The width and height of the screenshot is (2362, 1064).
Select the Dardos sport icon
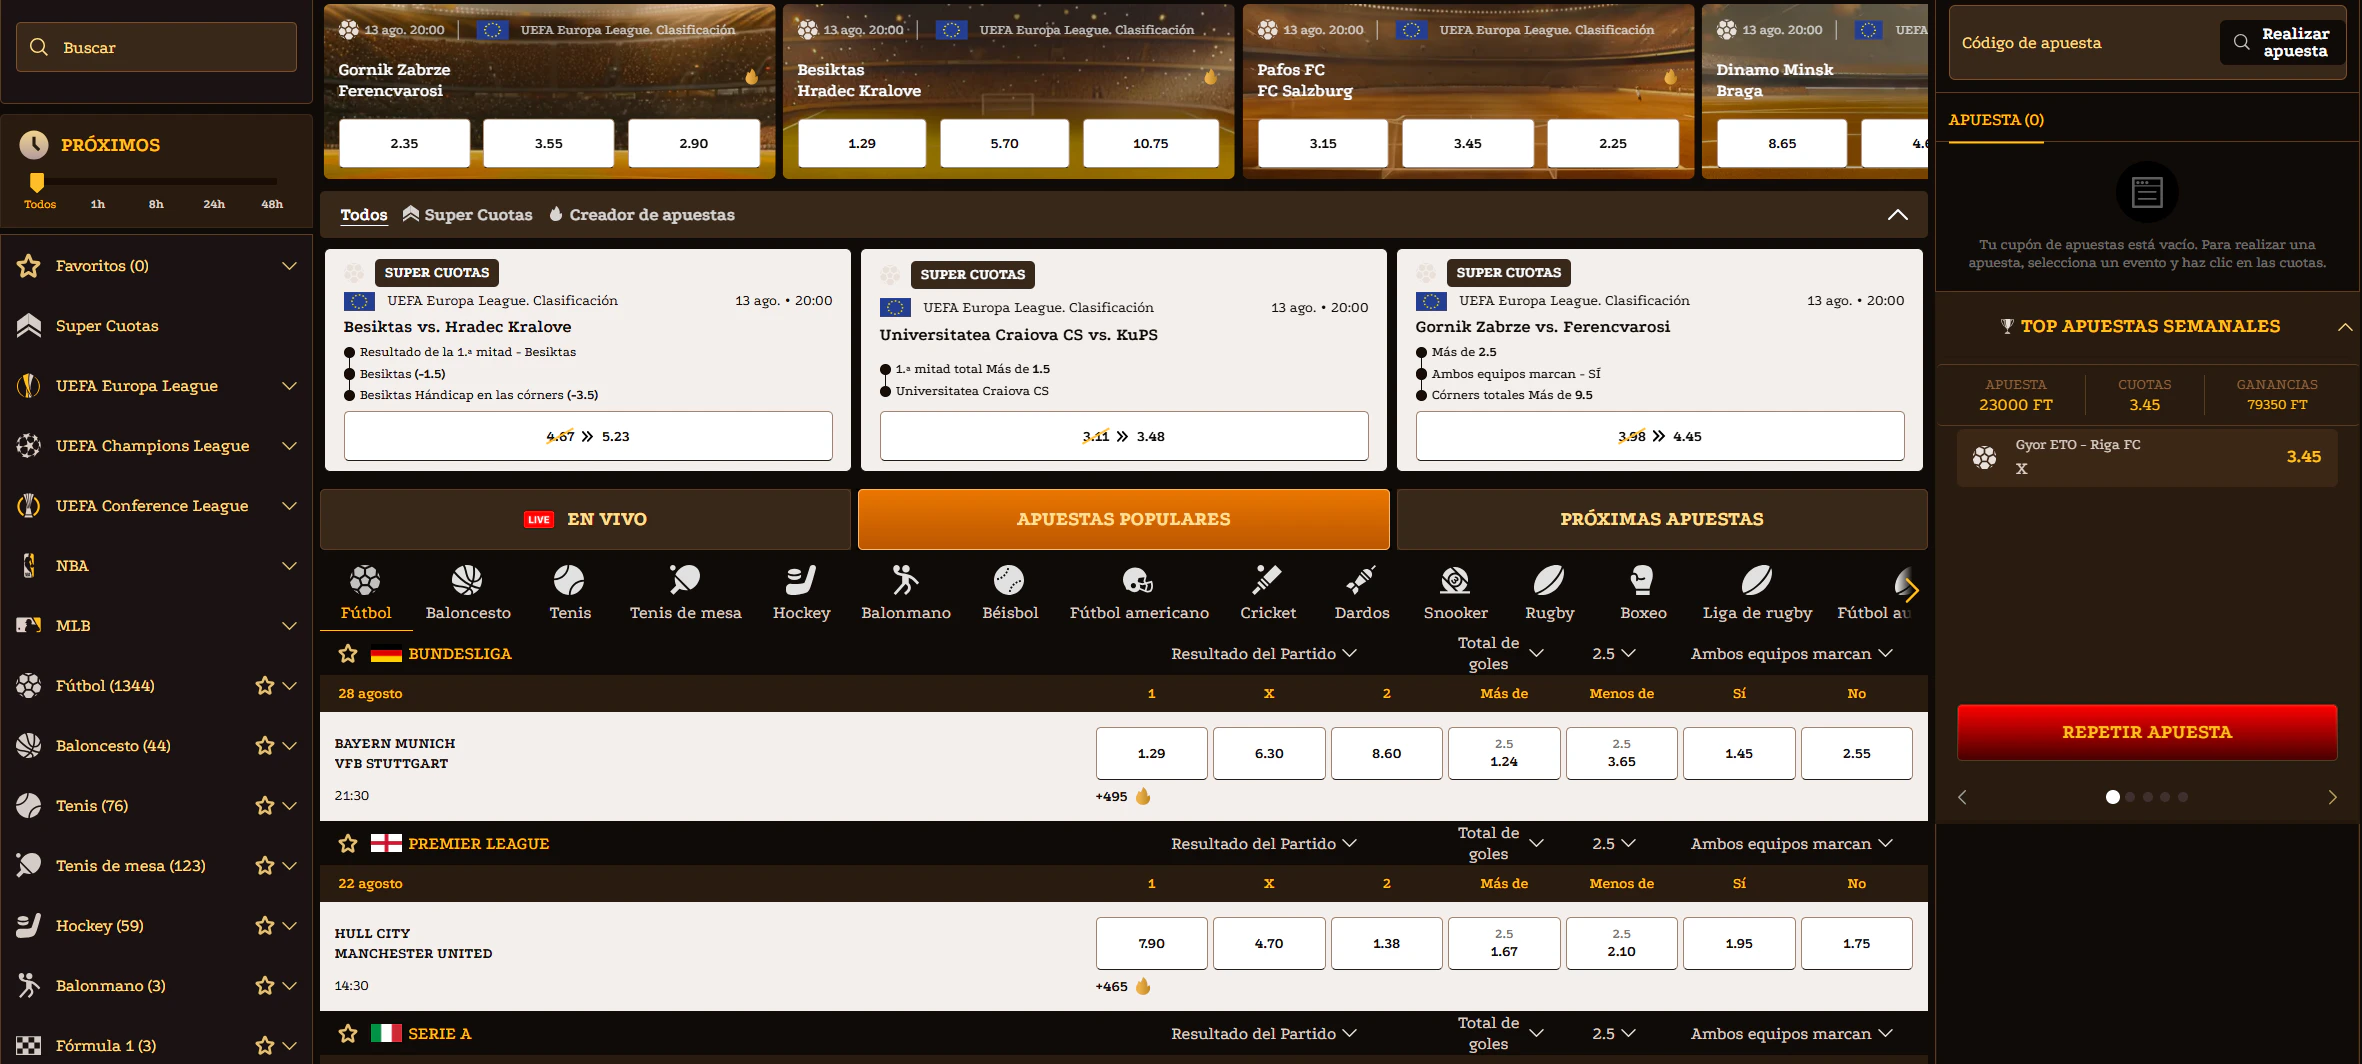(1361, 580)
